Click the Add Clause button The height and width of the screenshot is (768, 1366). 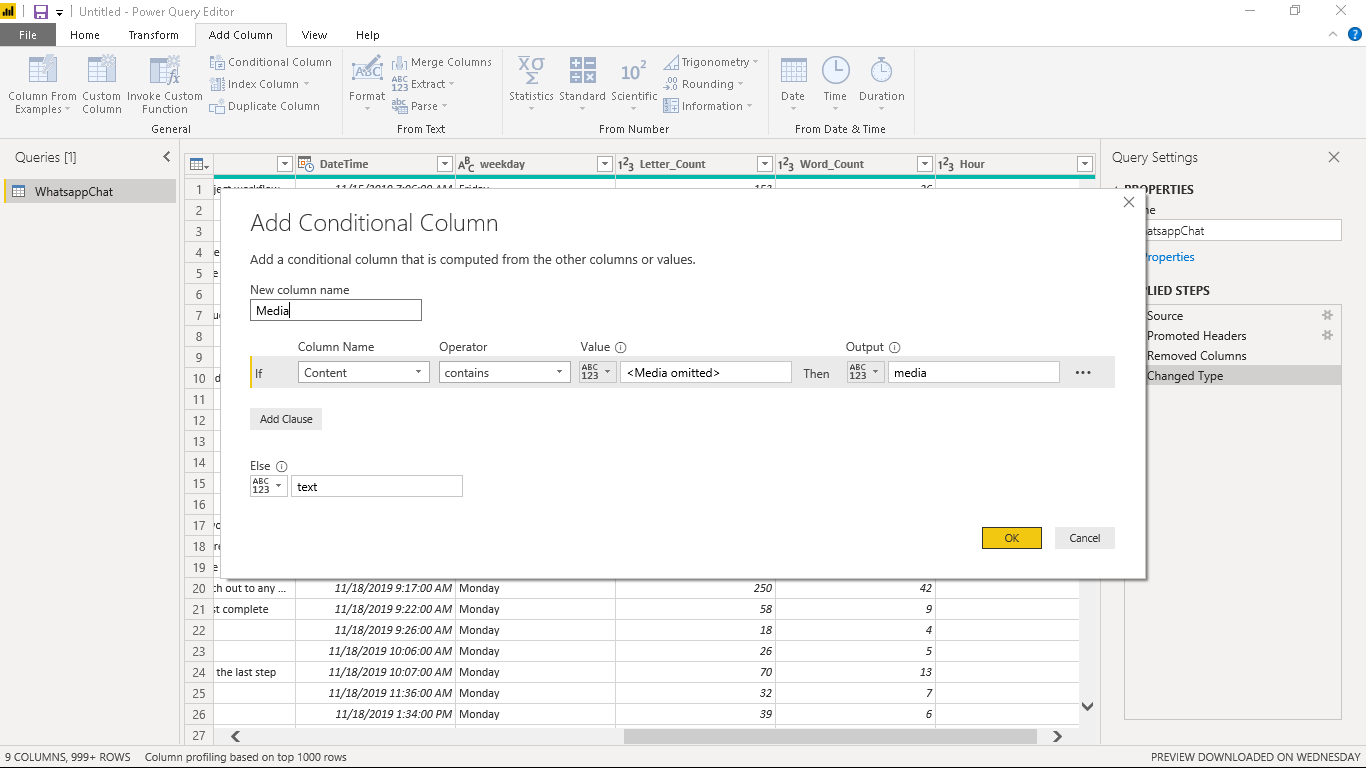tap(286, 419)
